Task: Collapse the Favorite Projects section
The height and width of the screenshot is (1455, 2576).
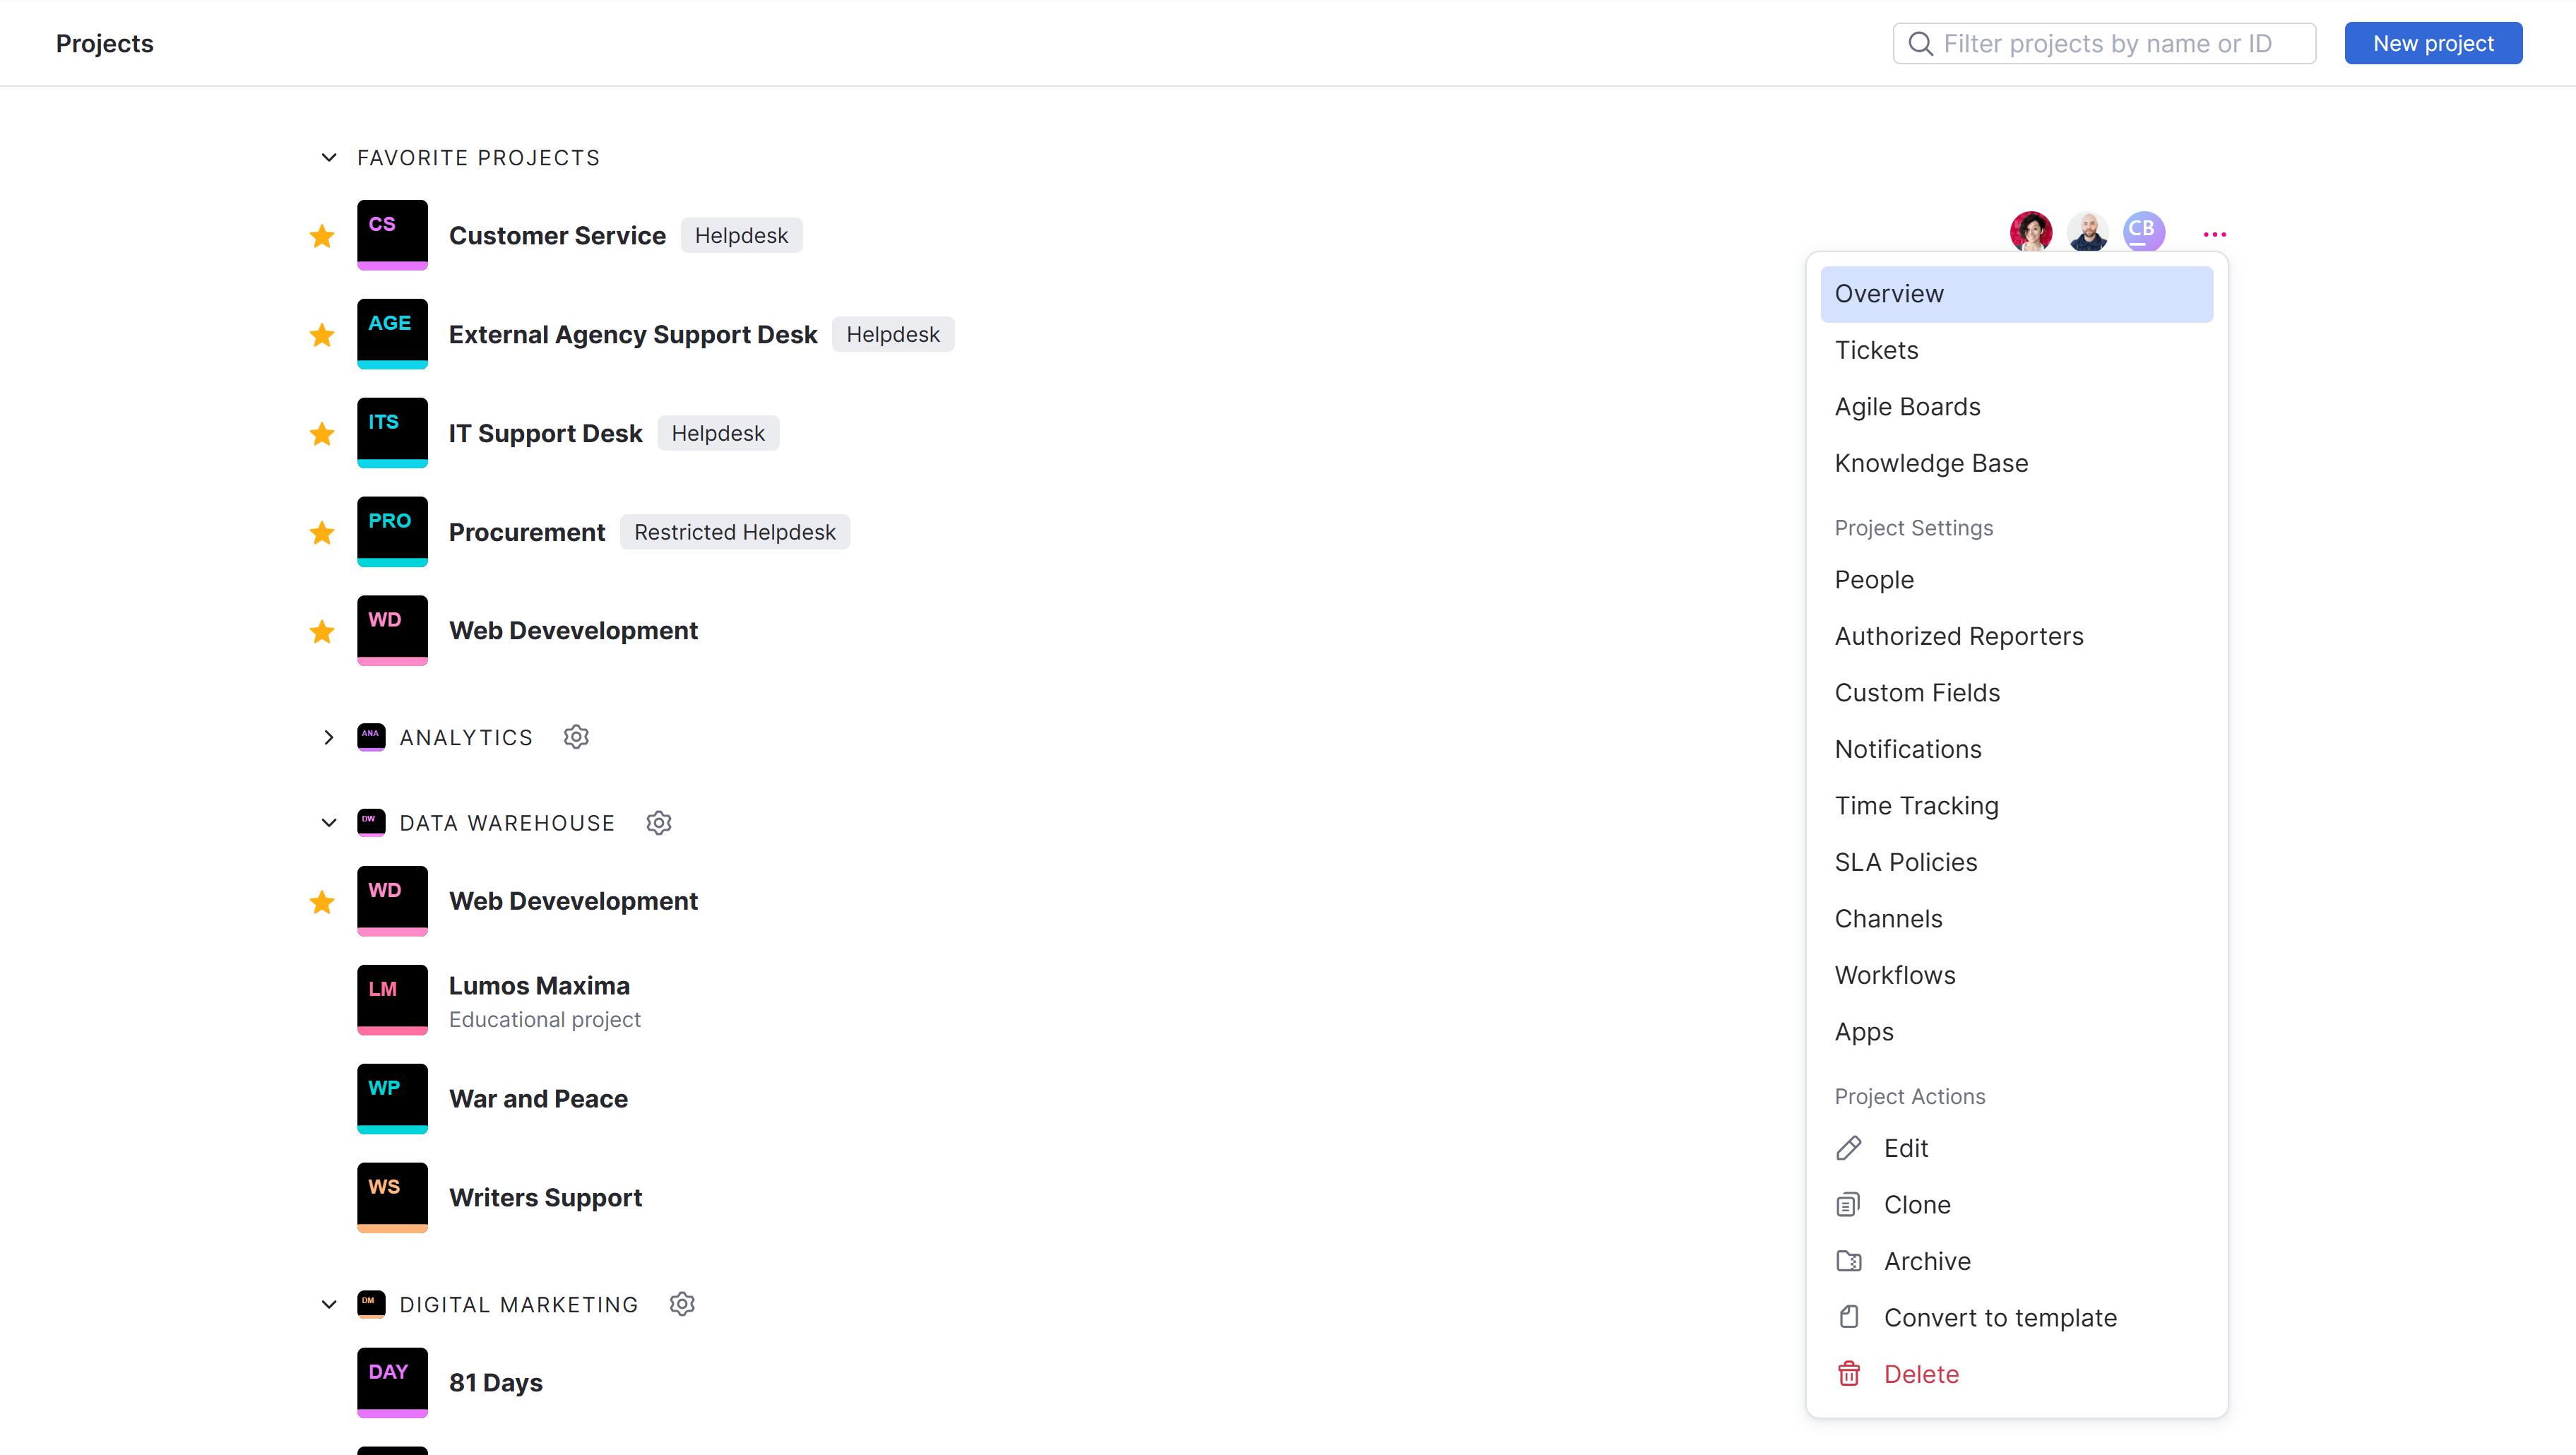Action: (x=328, y=157)
